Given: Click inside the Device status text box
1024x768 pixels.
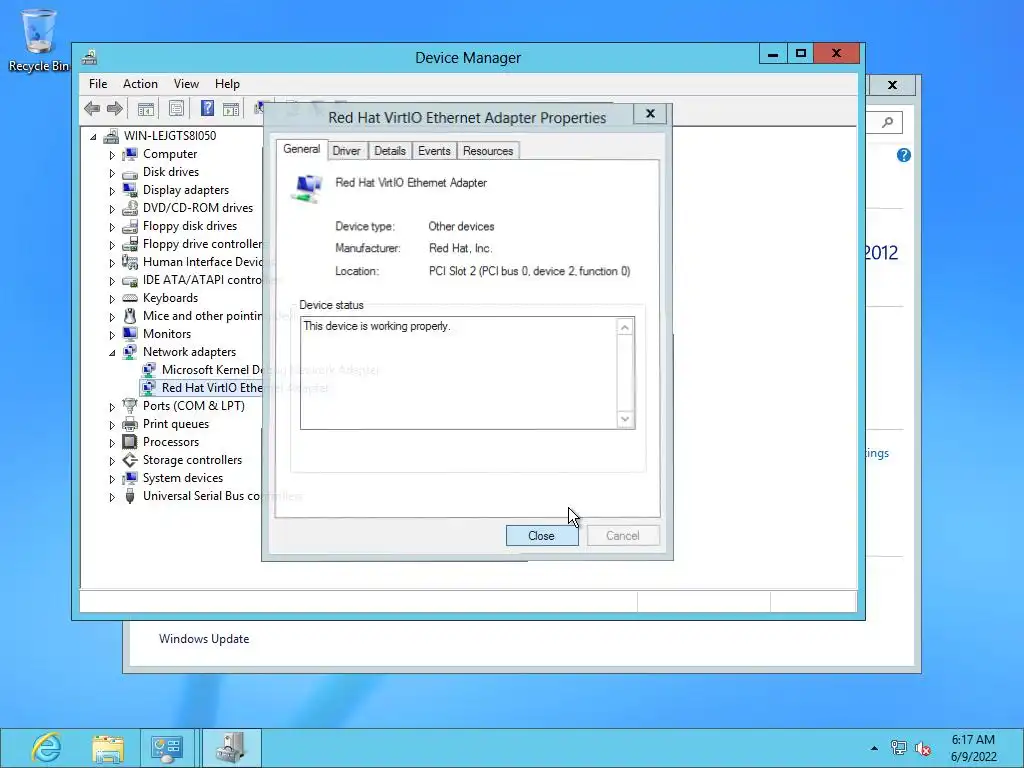Looking at the screenshot, I should [458, 373].
